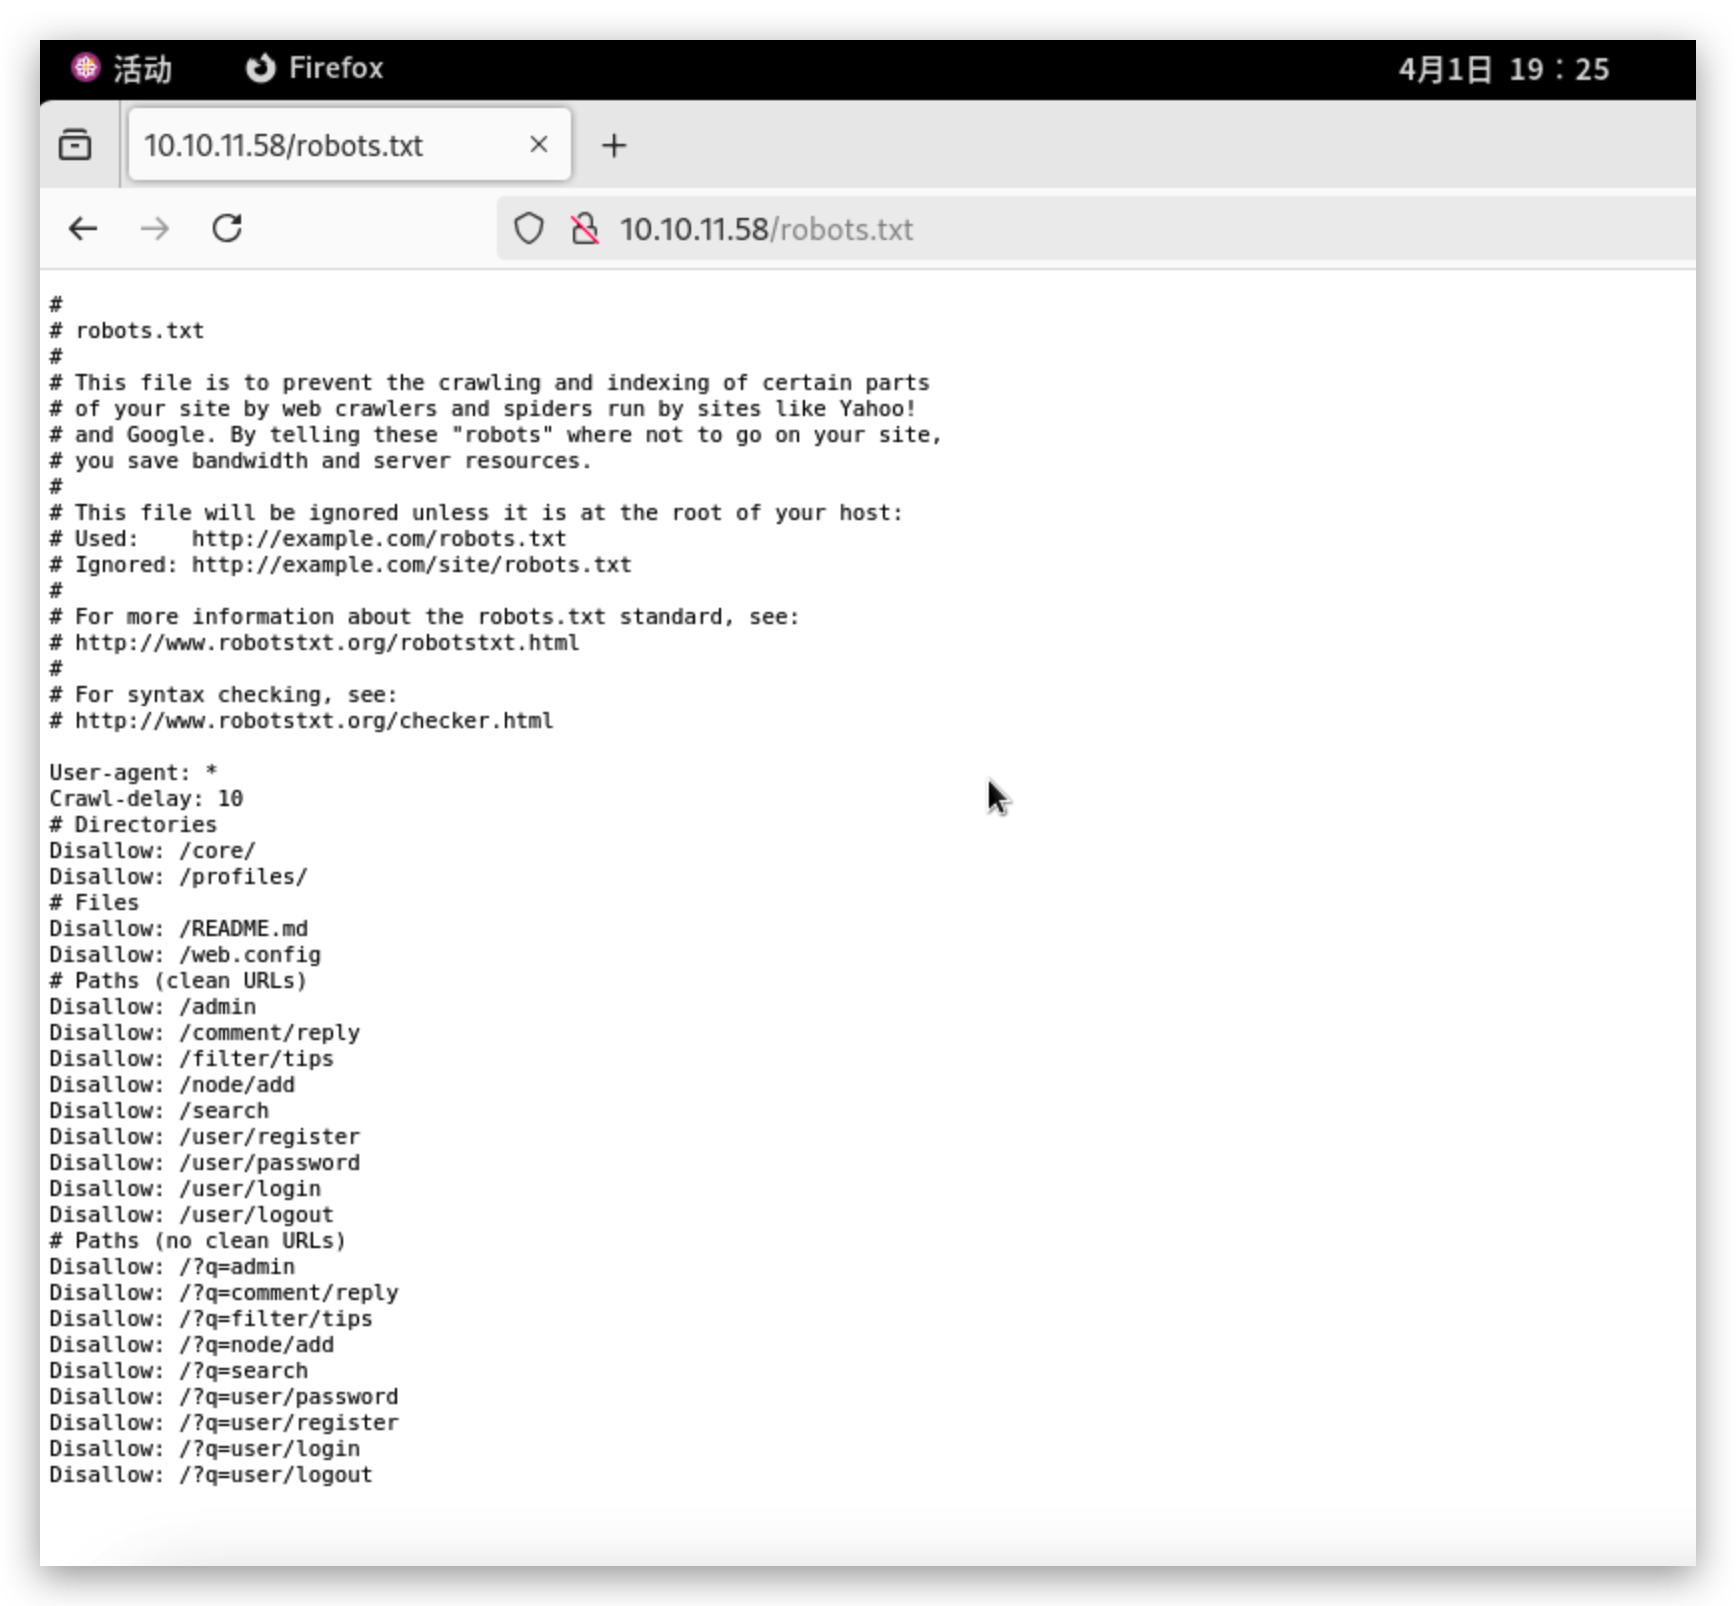
Task: Navigate back to the previous page
Action: [84, 228]
